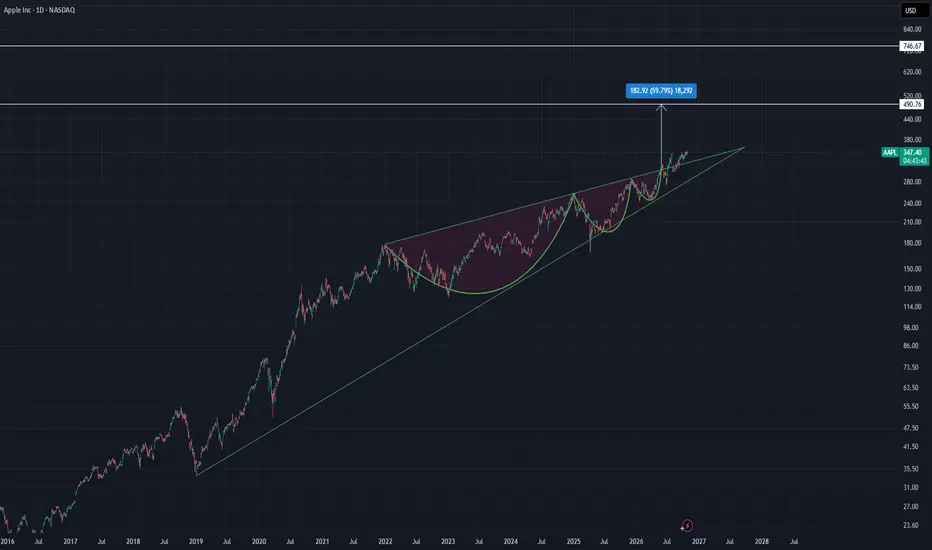Image resolution: width=932 pixels, height=550 pixels.
Task: Click the Apple Inc 1D NASDAQ chart title
Action: (39, 10)
